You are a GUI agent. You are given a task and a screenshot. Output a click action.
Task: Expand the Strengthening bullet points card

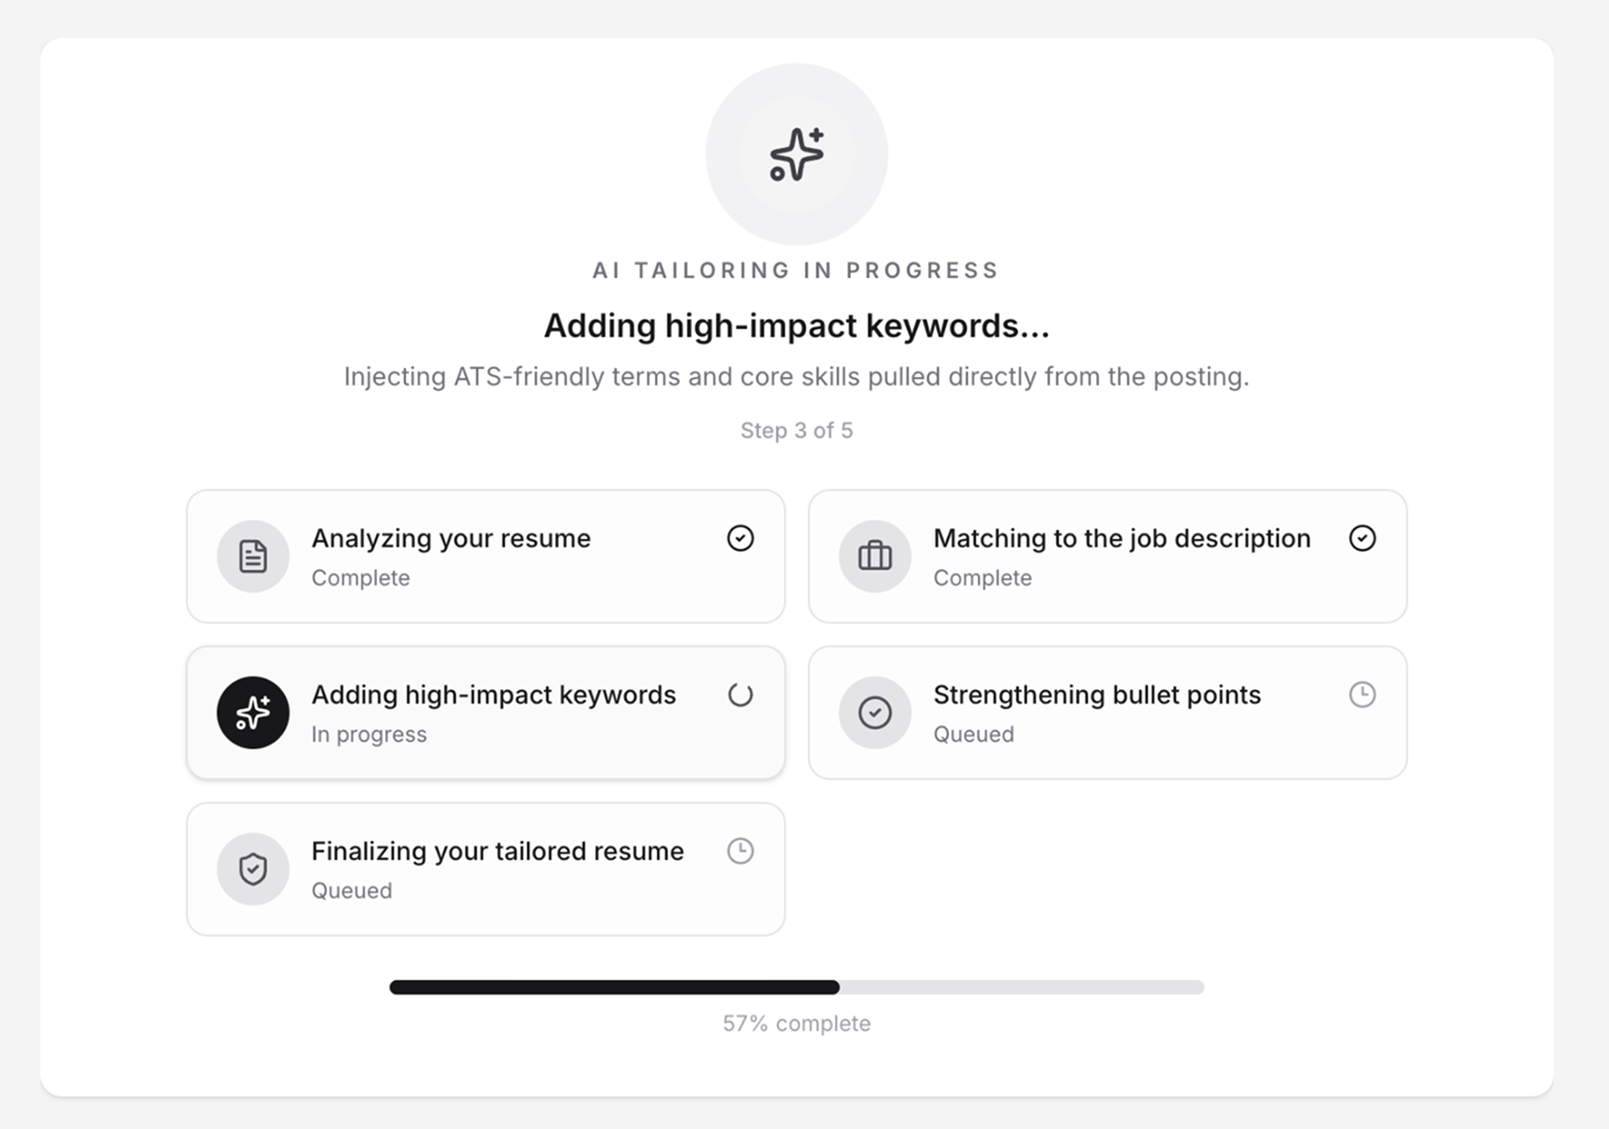tap(1106, 712)
